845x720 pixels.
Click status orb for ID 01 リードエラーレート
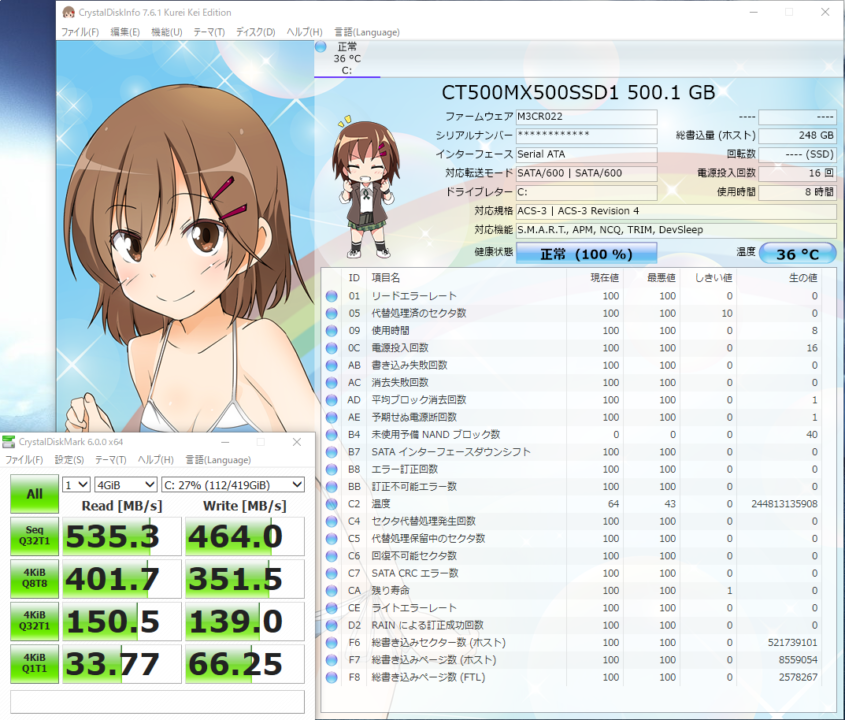(331, 296)
